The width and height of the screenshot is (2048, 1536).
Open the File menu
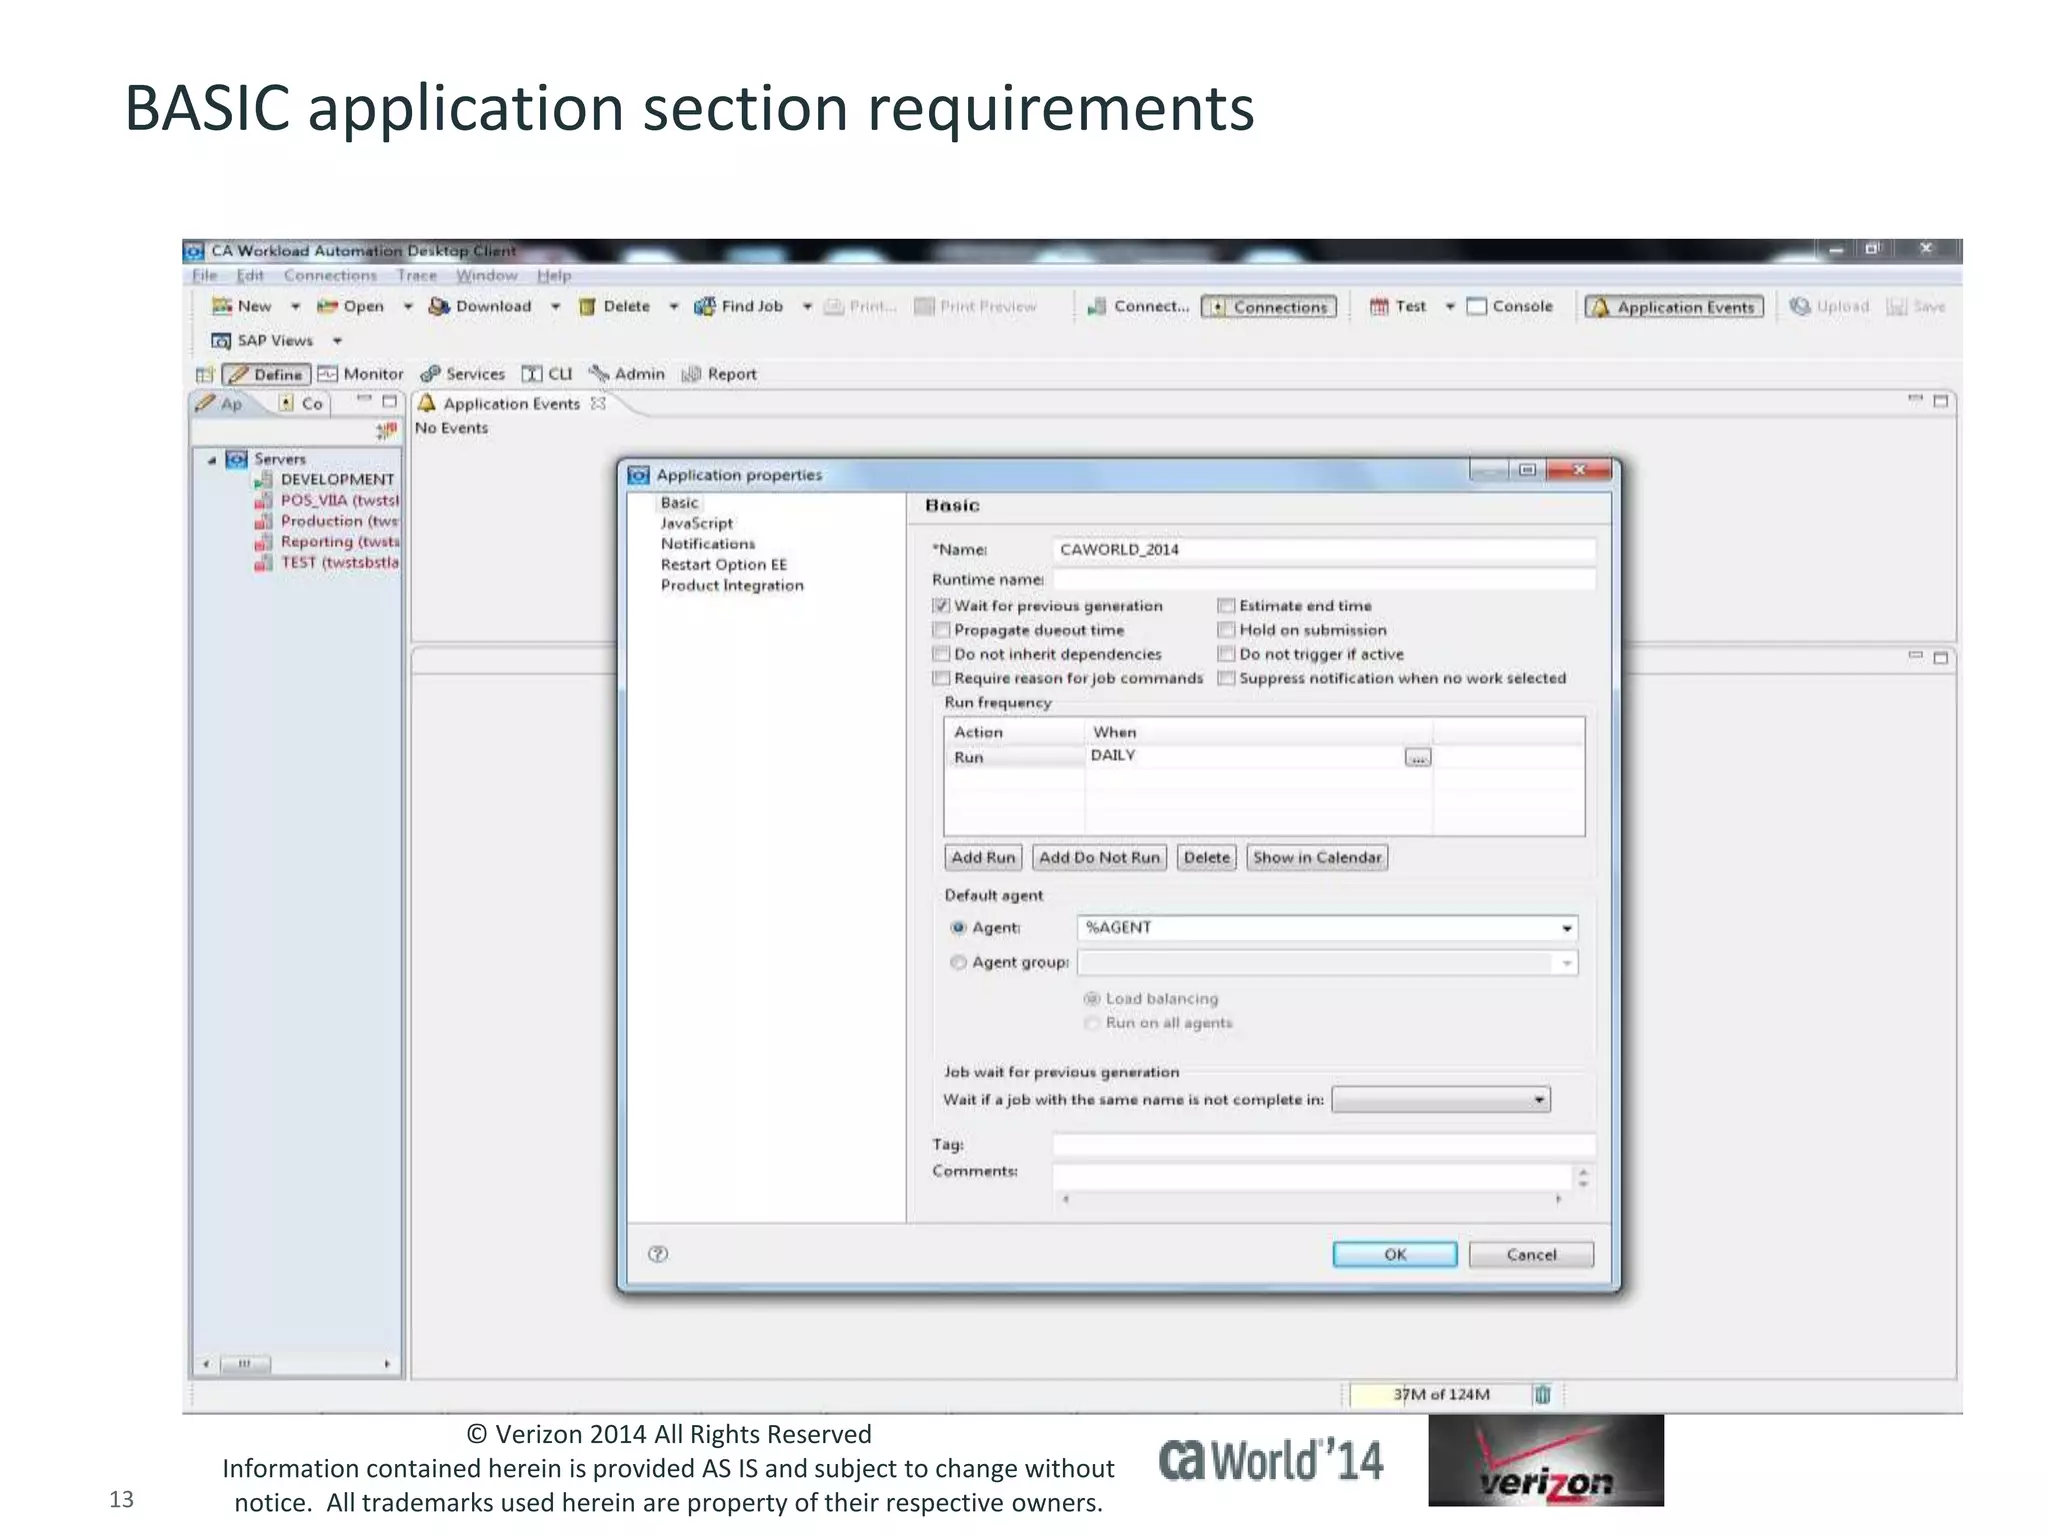tap(204, 276)
